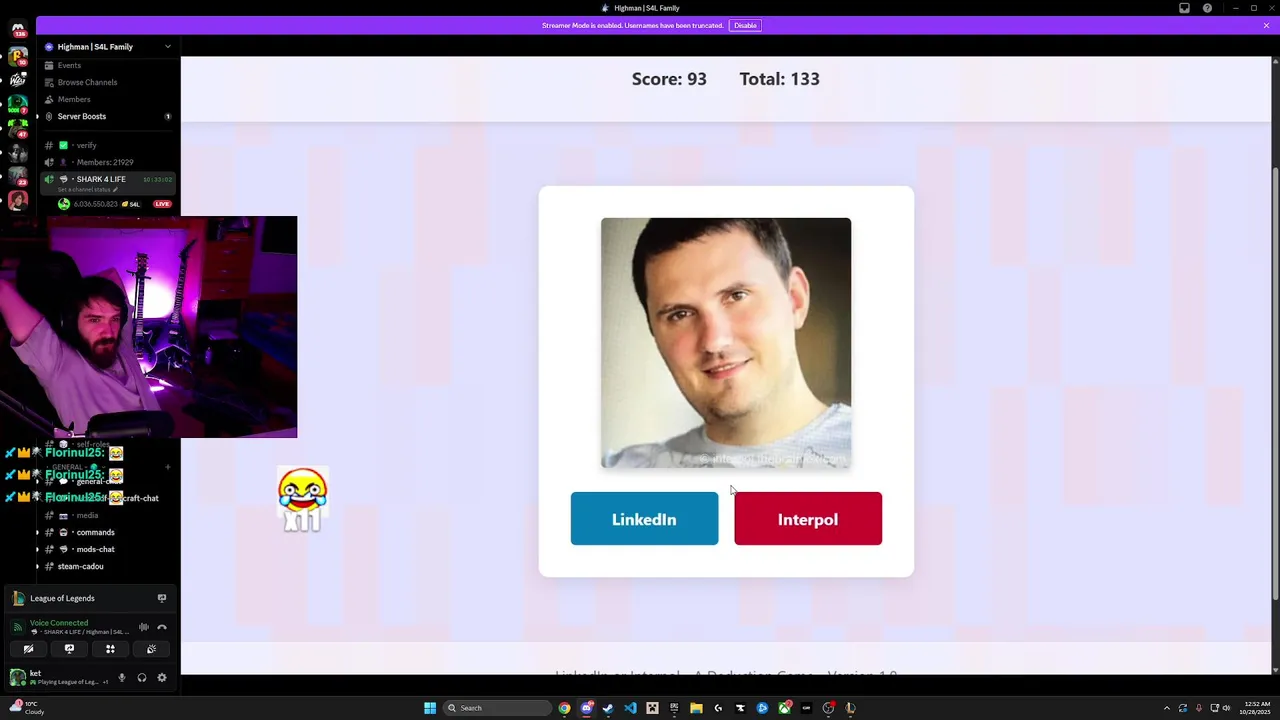Click the Score: 93 text

(x=669, y=79)
